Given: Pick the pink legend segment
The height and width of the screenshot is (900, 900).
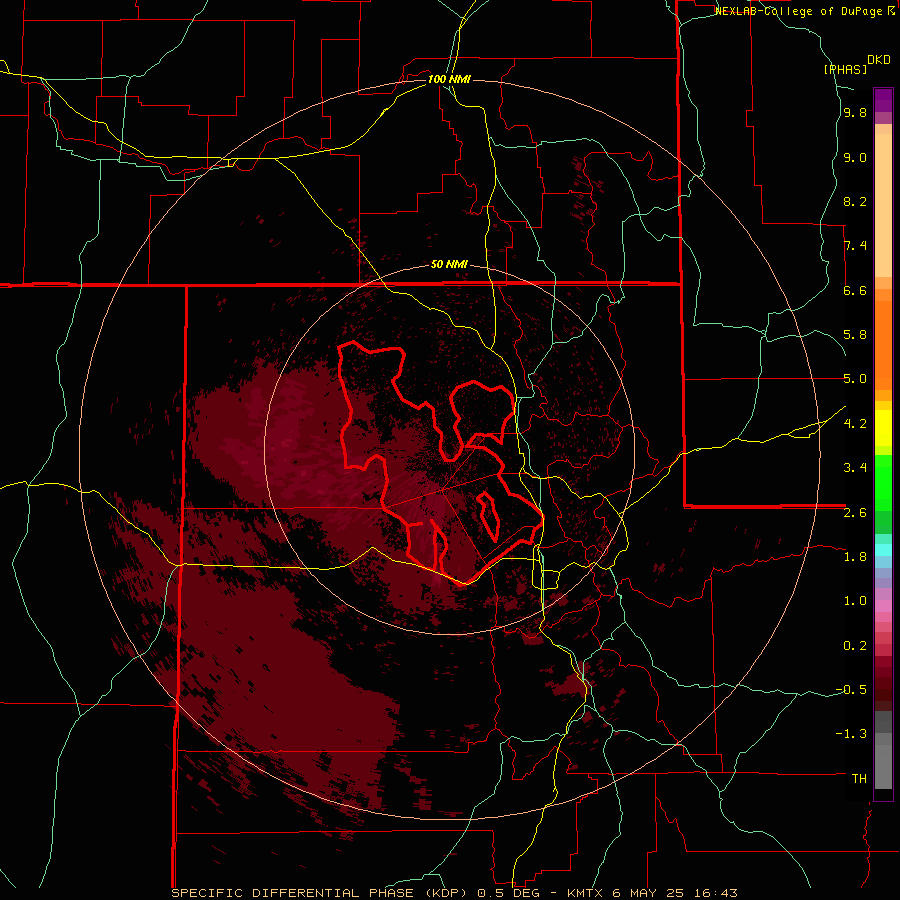Looking at the screenshot, I should 883,606.
